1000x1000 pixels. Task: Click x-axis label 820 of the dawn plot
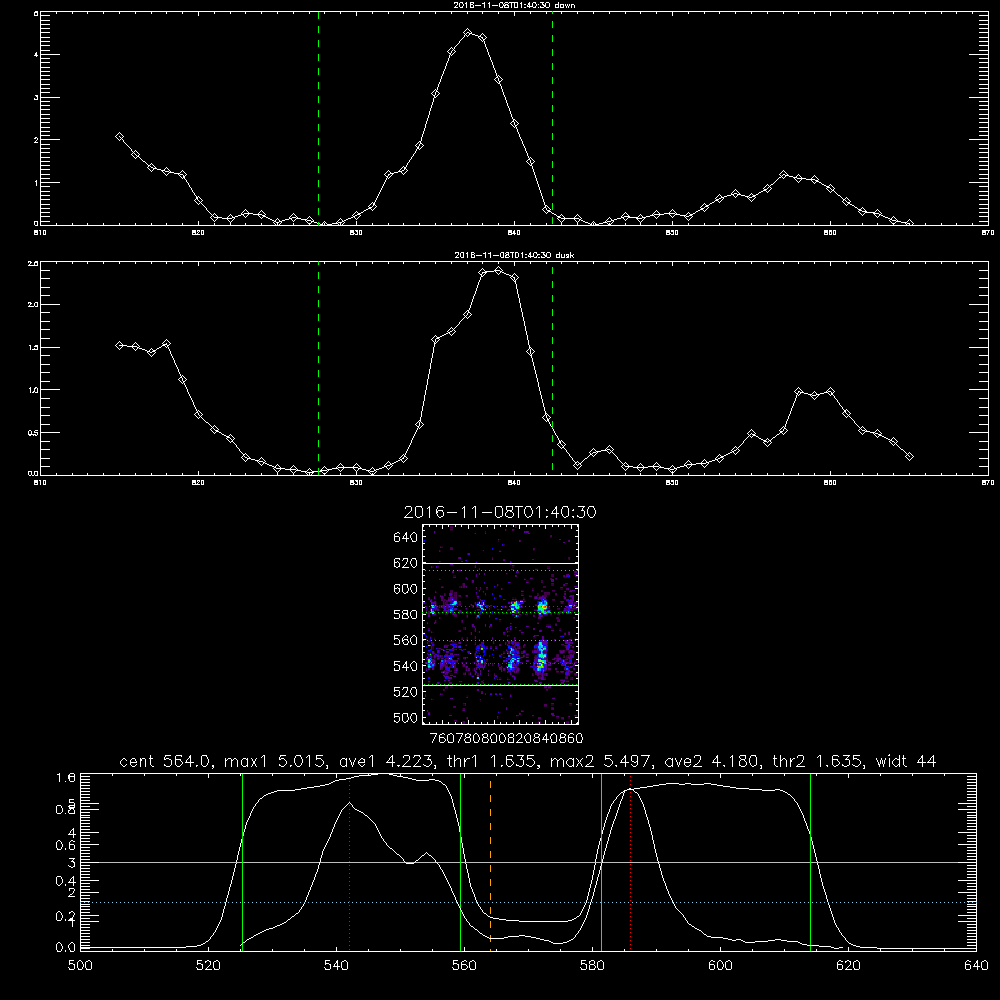click(198, 233)
